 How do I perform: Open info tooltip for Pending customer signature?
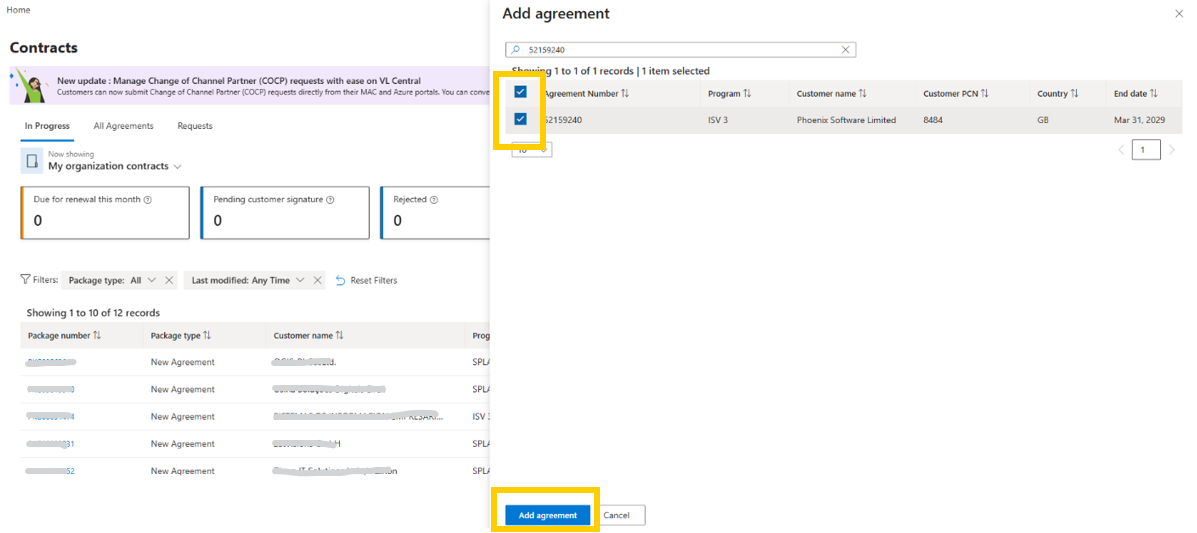coord(330,199)
